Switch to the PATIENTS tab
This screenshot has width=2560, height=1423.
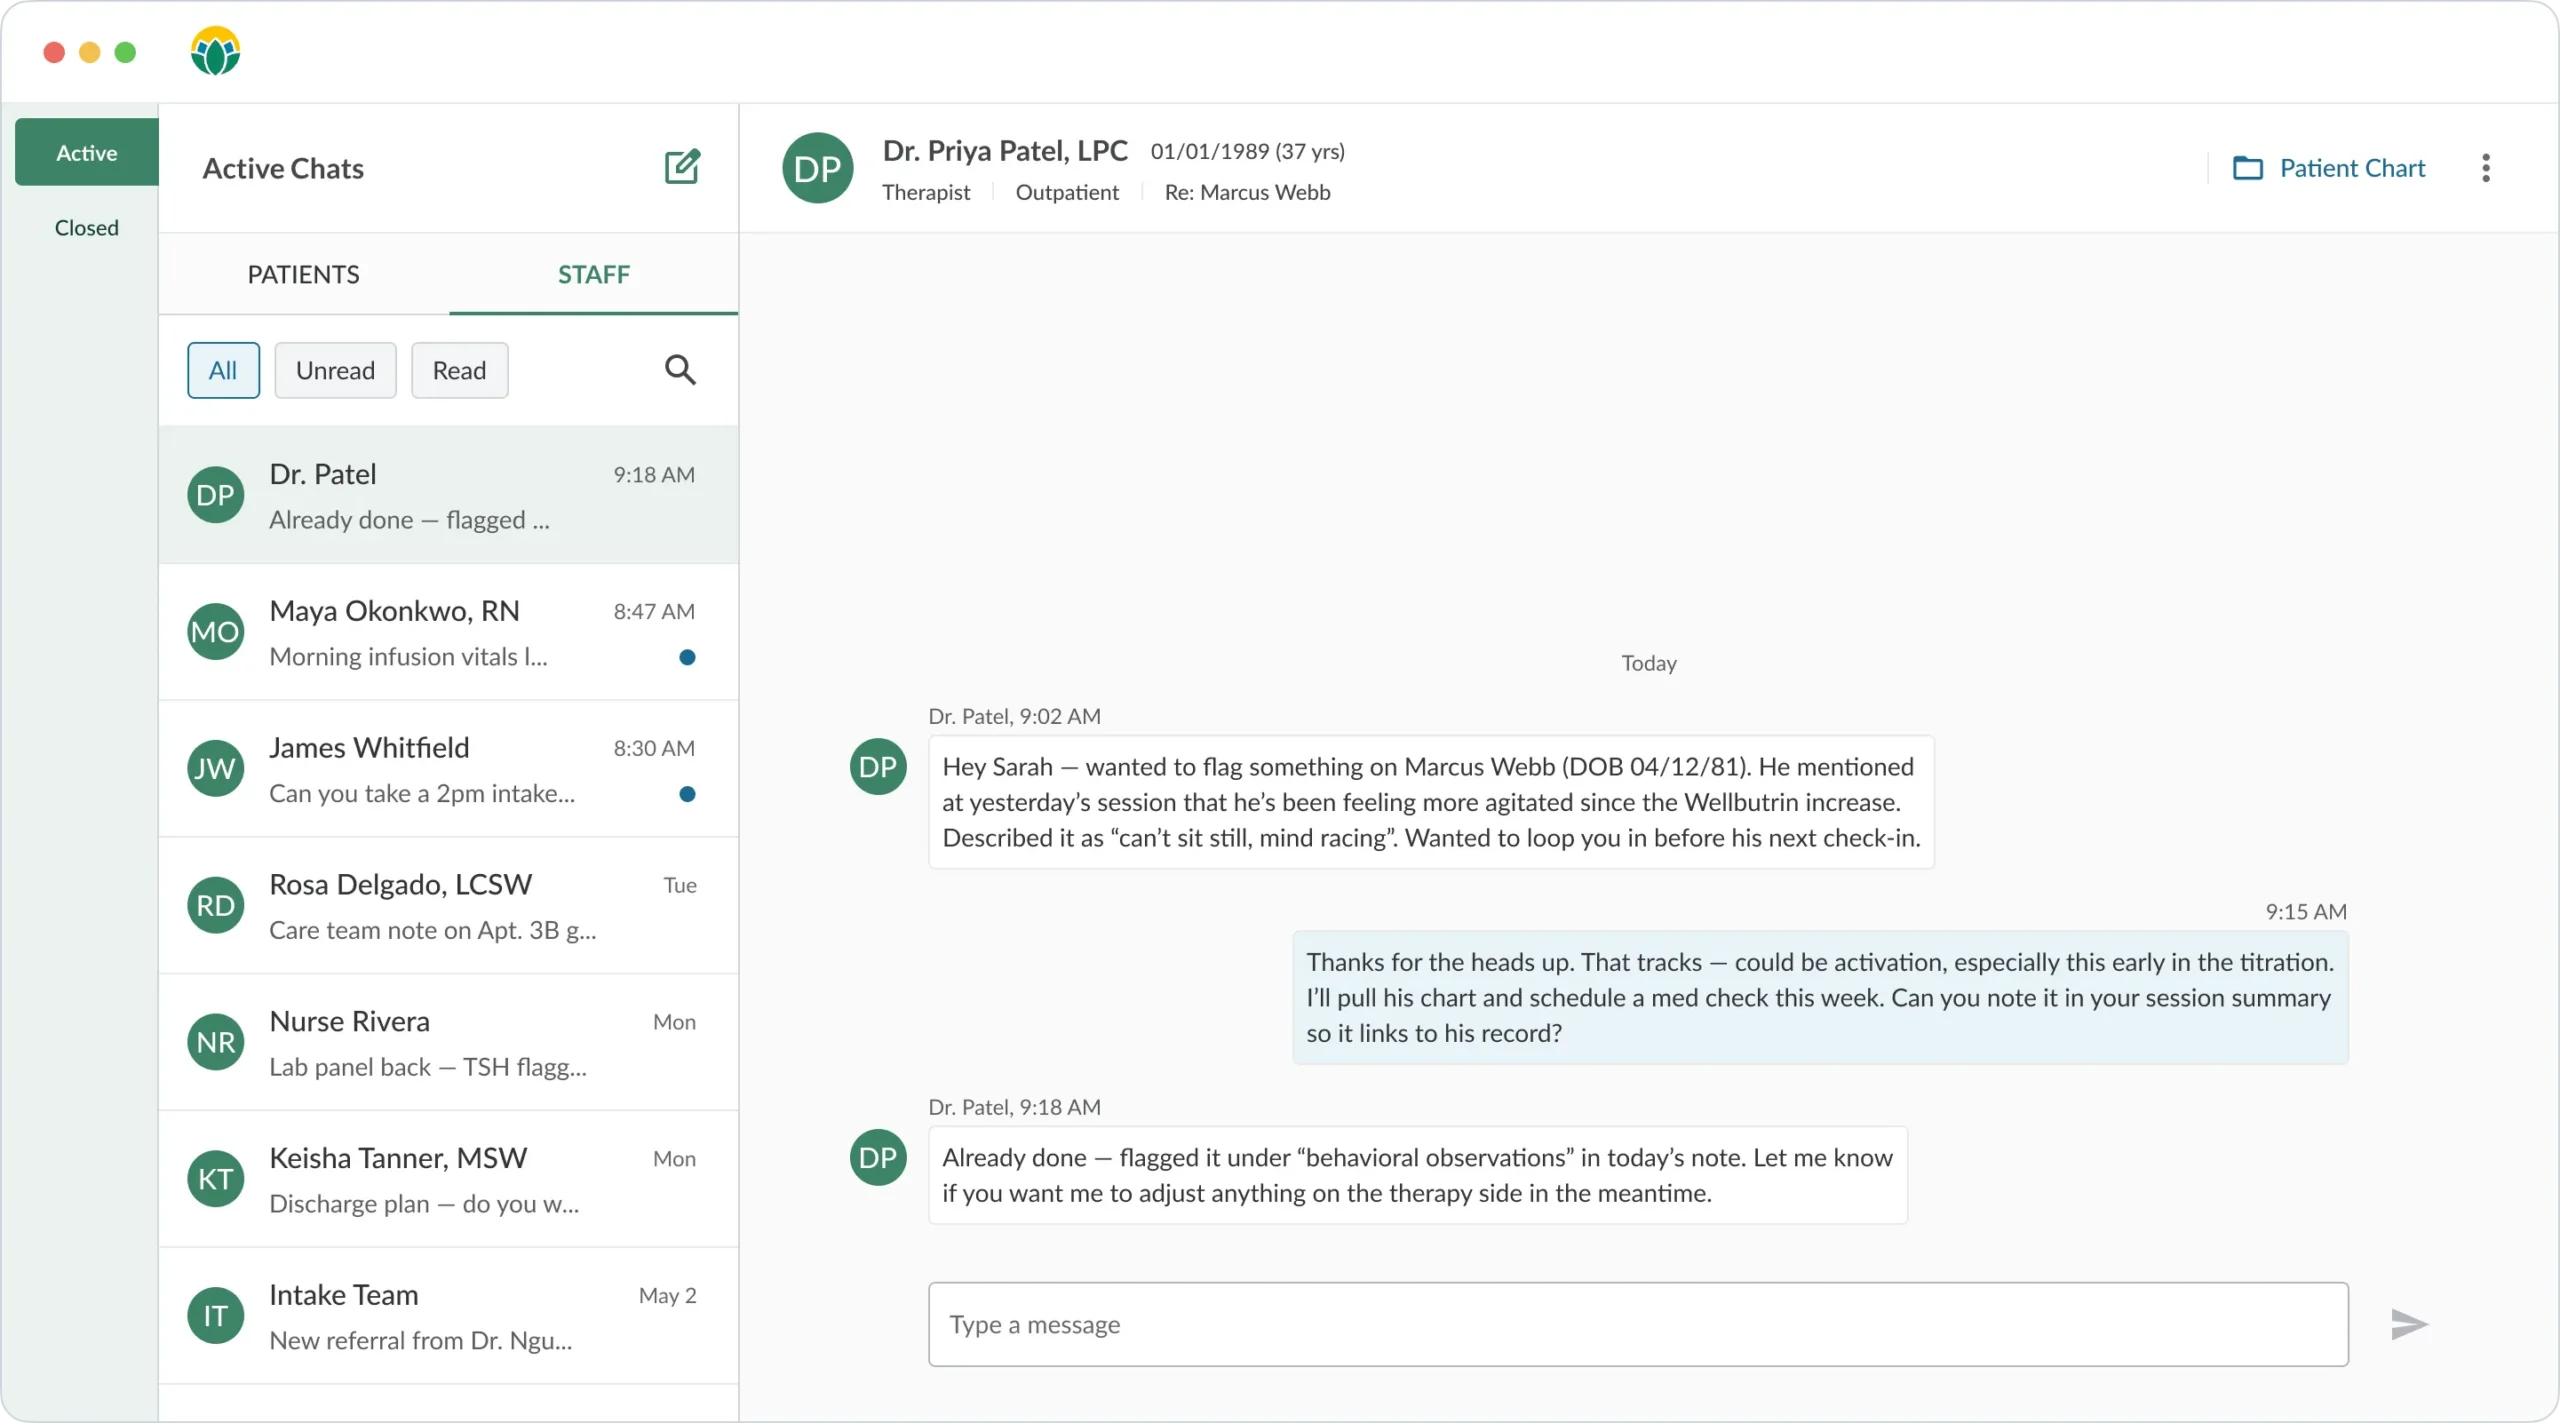[303, 274]
